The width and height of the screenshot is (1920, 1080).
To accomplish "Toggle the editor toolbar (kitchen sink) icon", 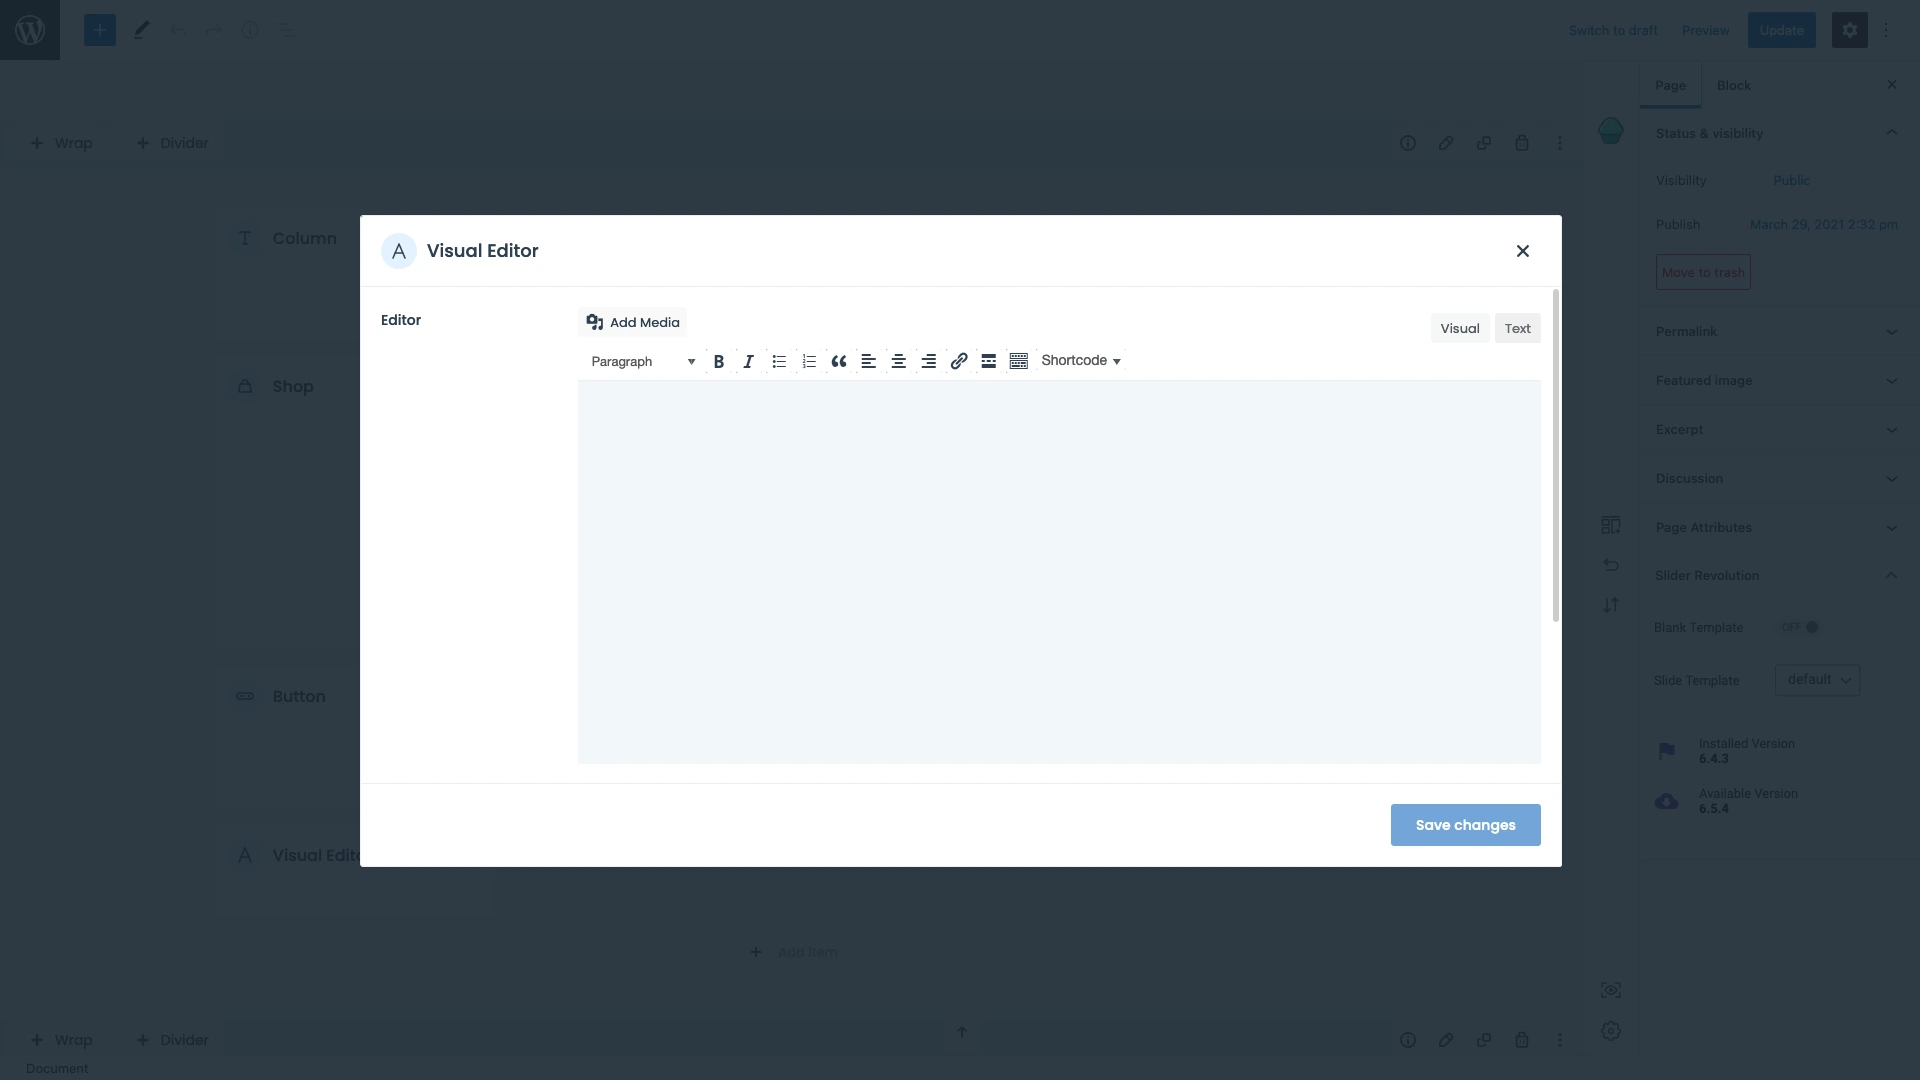I will click(1019, 361).
